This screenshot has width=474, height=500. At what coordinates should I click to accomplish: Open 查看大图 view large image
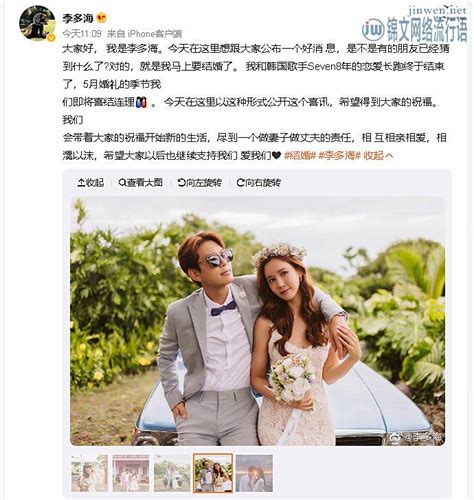(x=141, y=182)
